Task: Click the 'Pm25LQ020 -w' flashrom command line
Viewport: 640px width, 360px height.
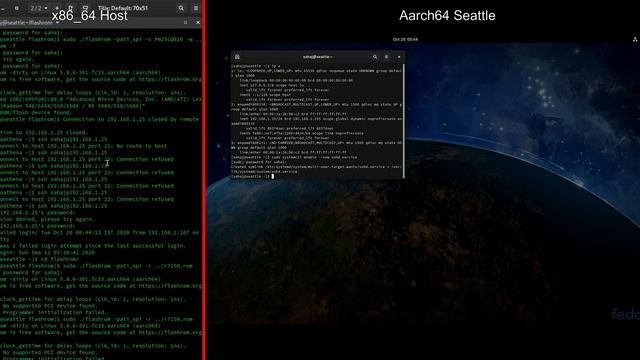Action: click(x=101, y=39)
